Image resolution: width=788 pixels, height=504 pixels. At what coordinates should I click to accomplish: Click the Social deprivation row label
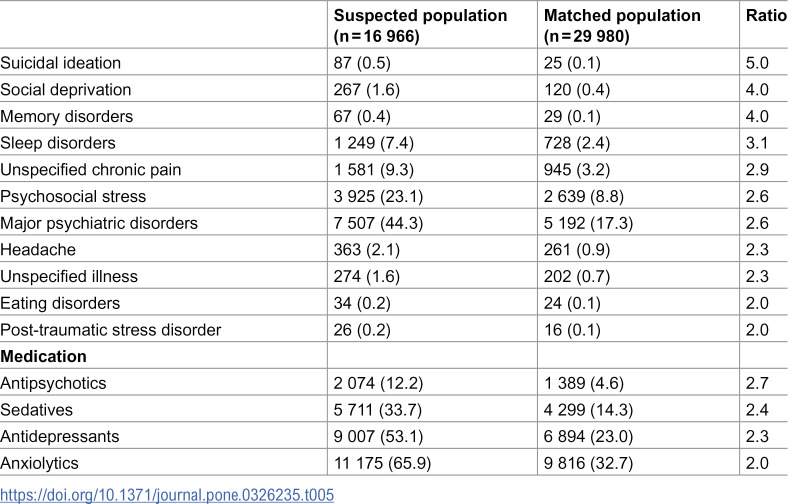65,89
